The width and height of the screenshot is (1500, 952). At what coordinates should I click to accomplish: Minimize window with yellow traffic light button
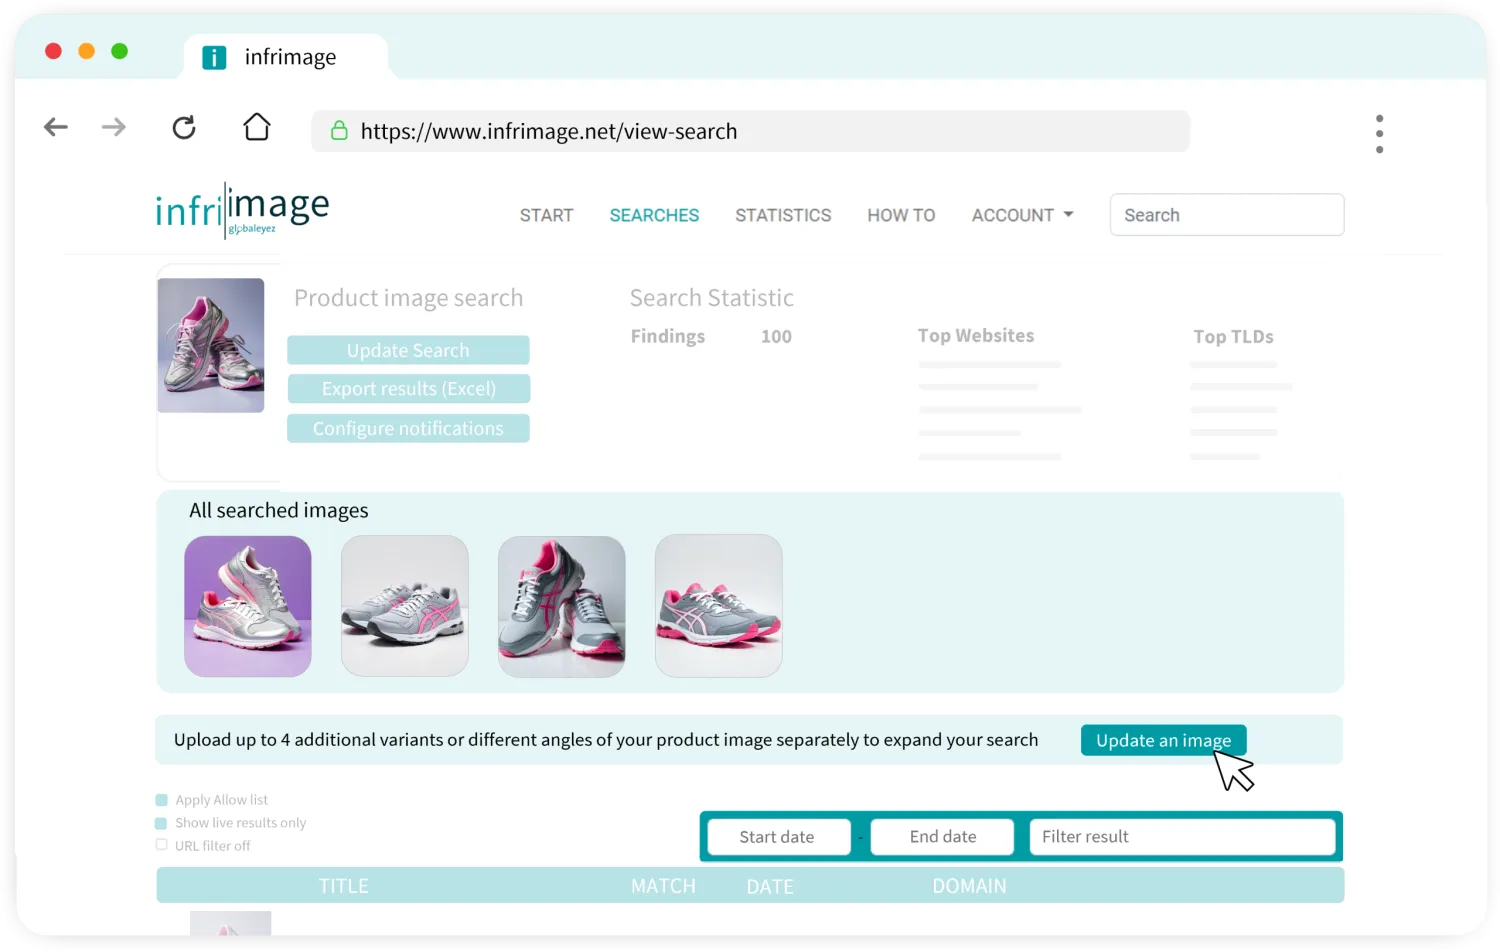[x=87, y=51]
